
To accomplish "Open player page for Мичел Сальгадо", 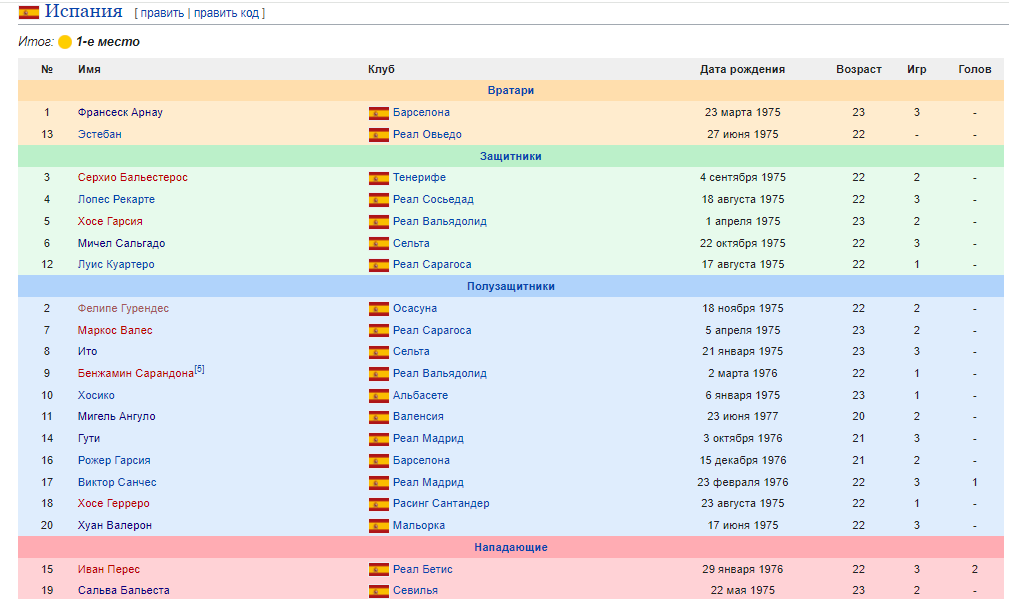I will point(122,243).
